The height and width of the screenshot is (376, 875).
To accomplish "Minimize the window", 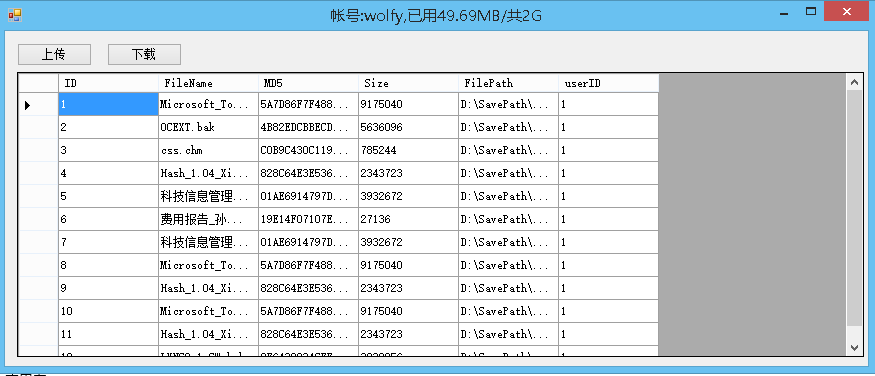I will [x=784, y=13].
